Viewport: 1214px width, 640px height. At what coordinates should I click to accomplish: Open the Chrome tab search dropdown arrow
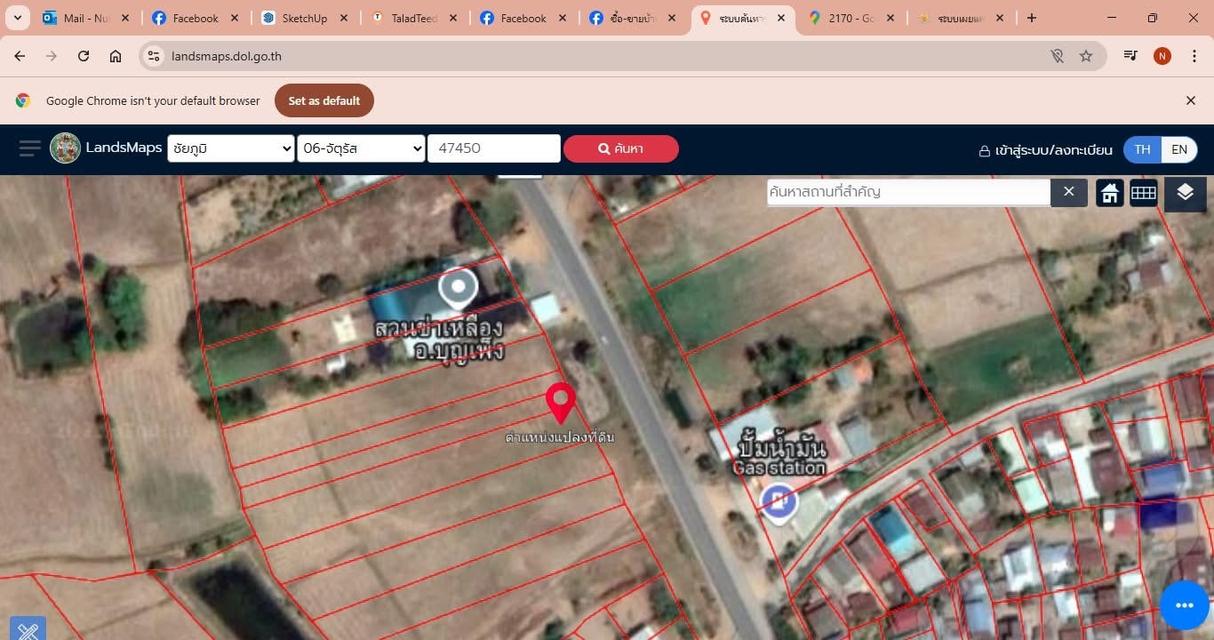click(17, 18)
